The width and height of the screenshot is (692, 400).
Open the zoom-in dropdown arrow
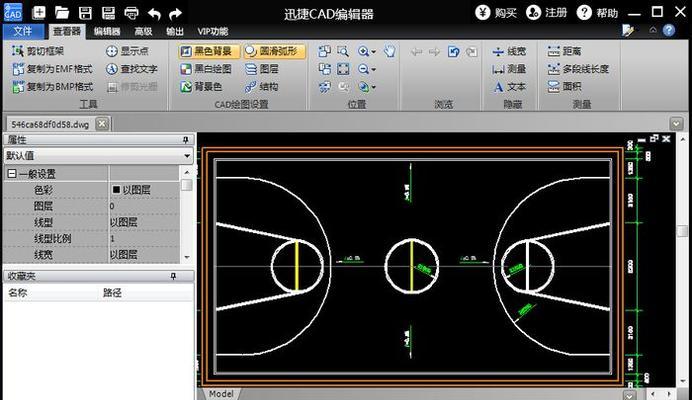coord(374,52)
